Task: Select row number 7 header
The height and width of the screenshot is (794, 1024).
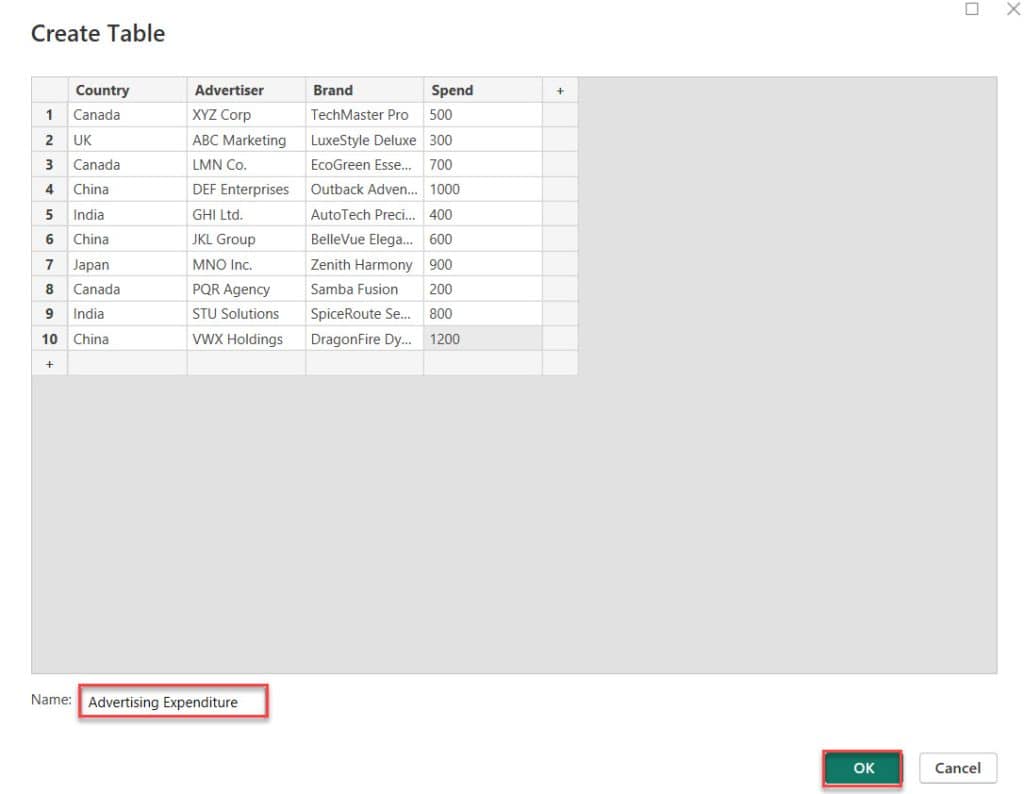Action: 50,264
